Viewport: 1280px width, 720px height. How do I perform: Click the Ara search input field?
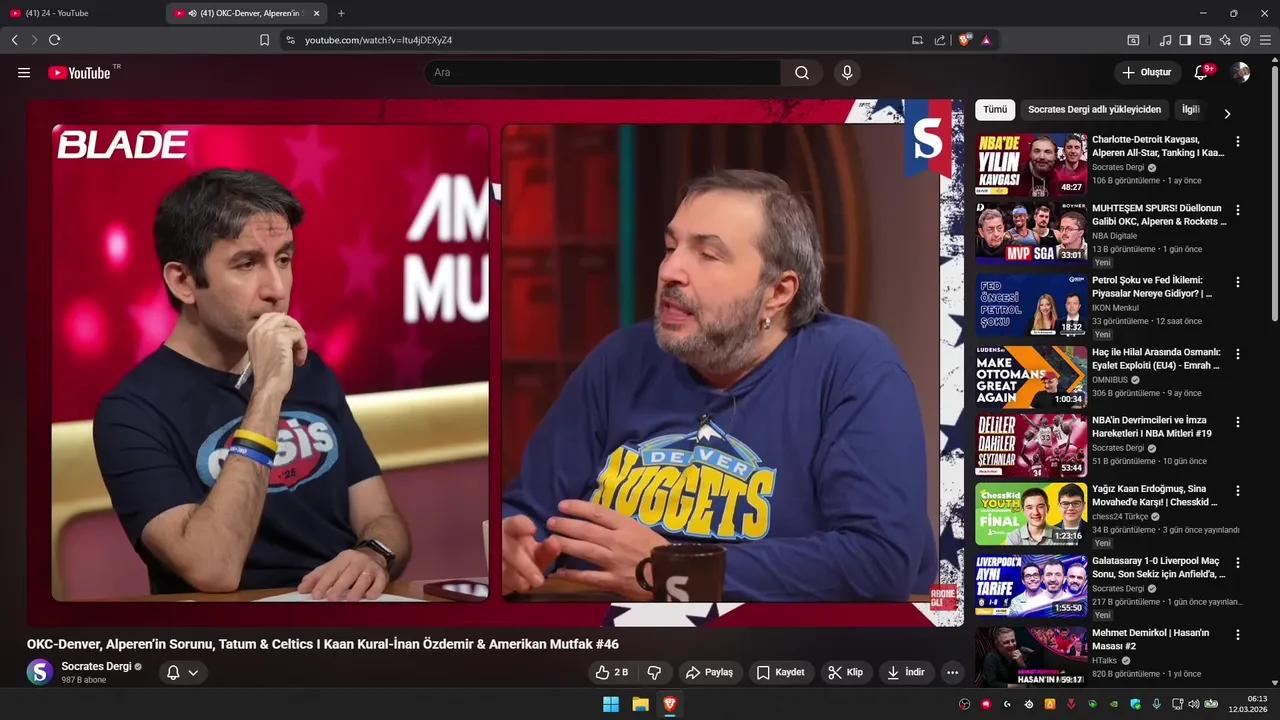tap(602, 72)
